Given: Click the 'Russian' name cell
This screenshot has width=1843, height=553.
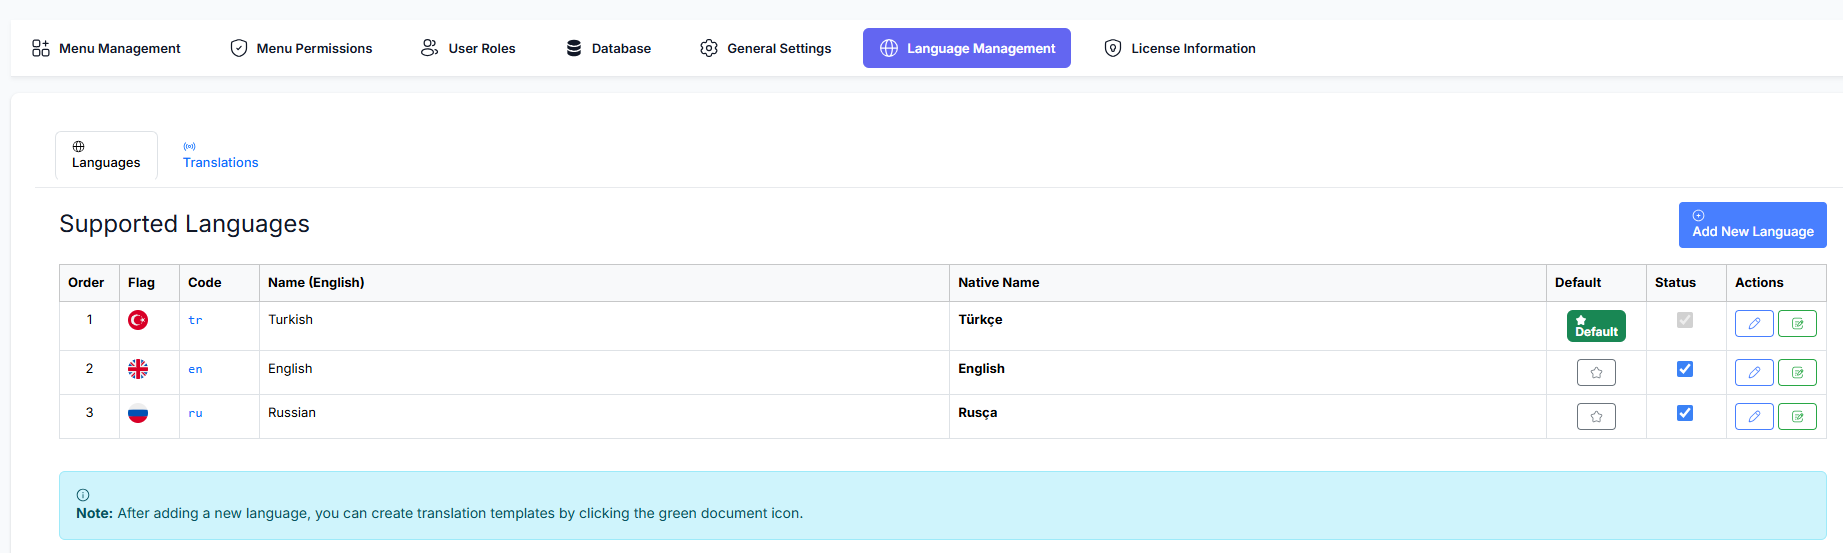Looking at the screenshot, I should pos(604,416).
